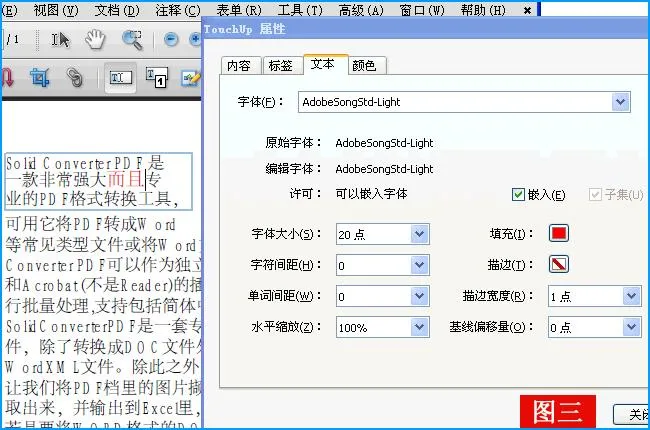Click the 单词间距 value field showing 0
This screenshot has width=650, height=430.
373,296
